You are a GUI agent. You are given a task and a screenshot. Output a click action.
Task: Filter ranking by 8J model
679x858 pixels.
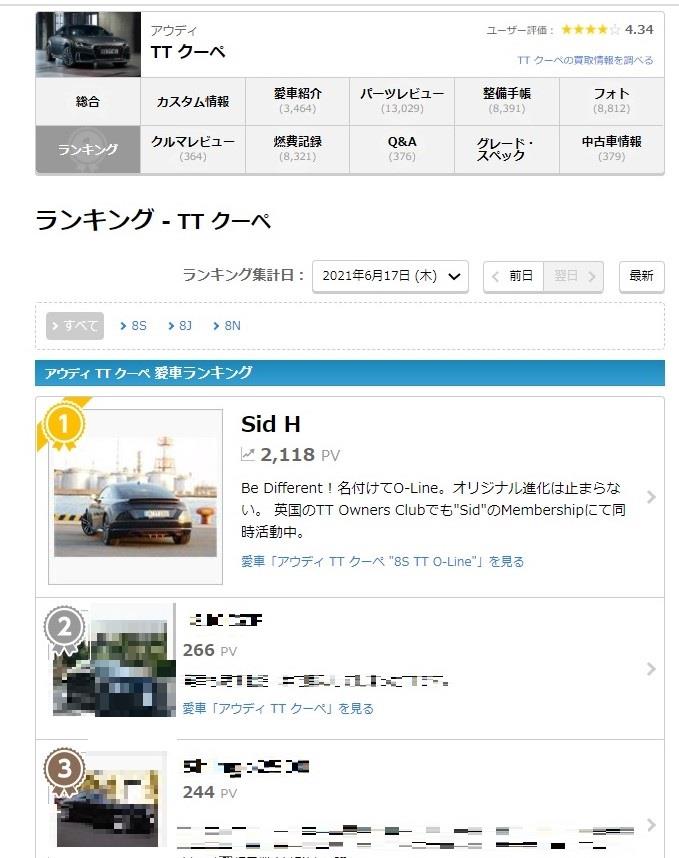(180, 326)
